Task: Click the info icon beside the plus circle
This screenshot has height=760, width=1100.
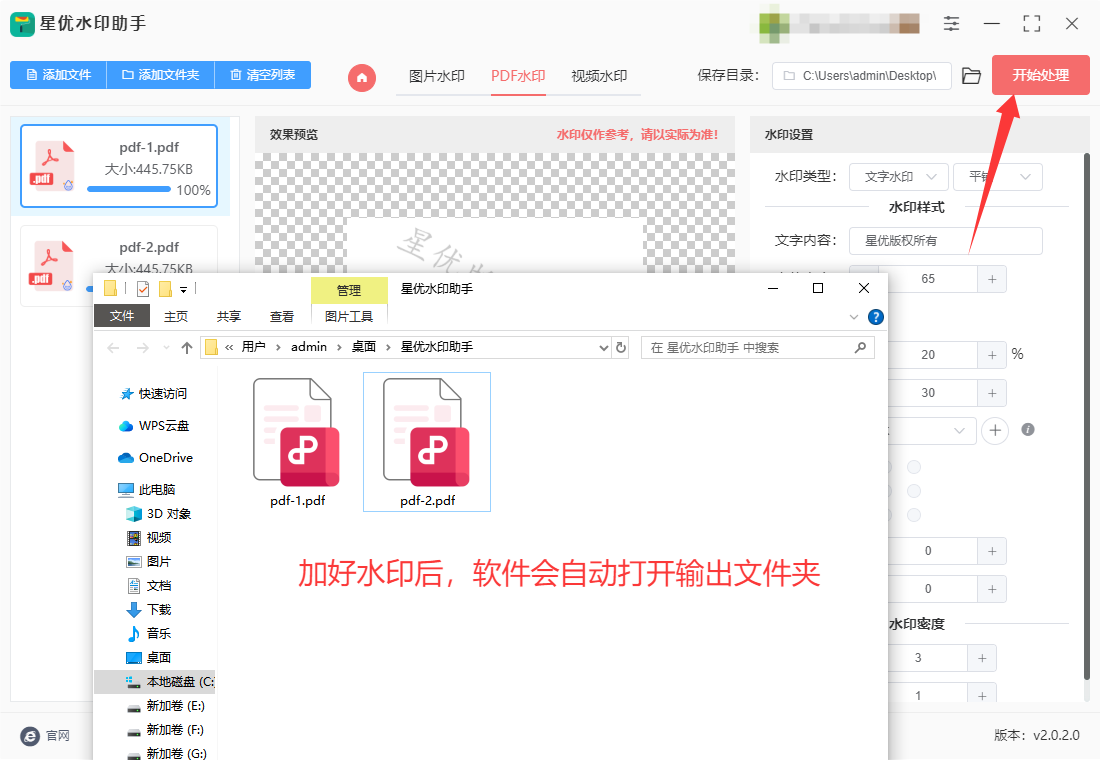Action: pyautogui.click(x=1028, y=429)
